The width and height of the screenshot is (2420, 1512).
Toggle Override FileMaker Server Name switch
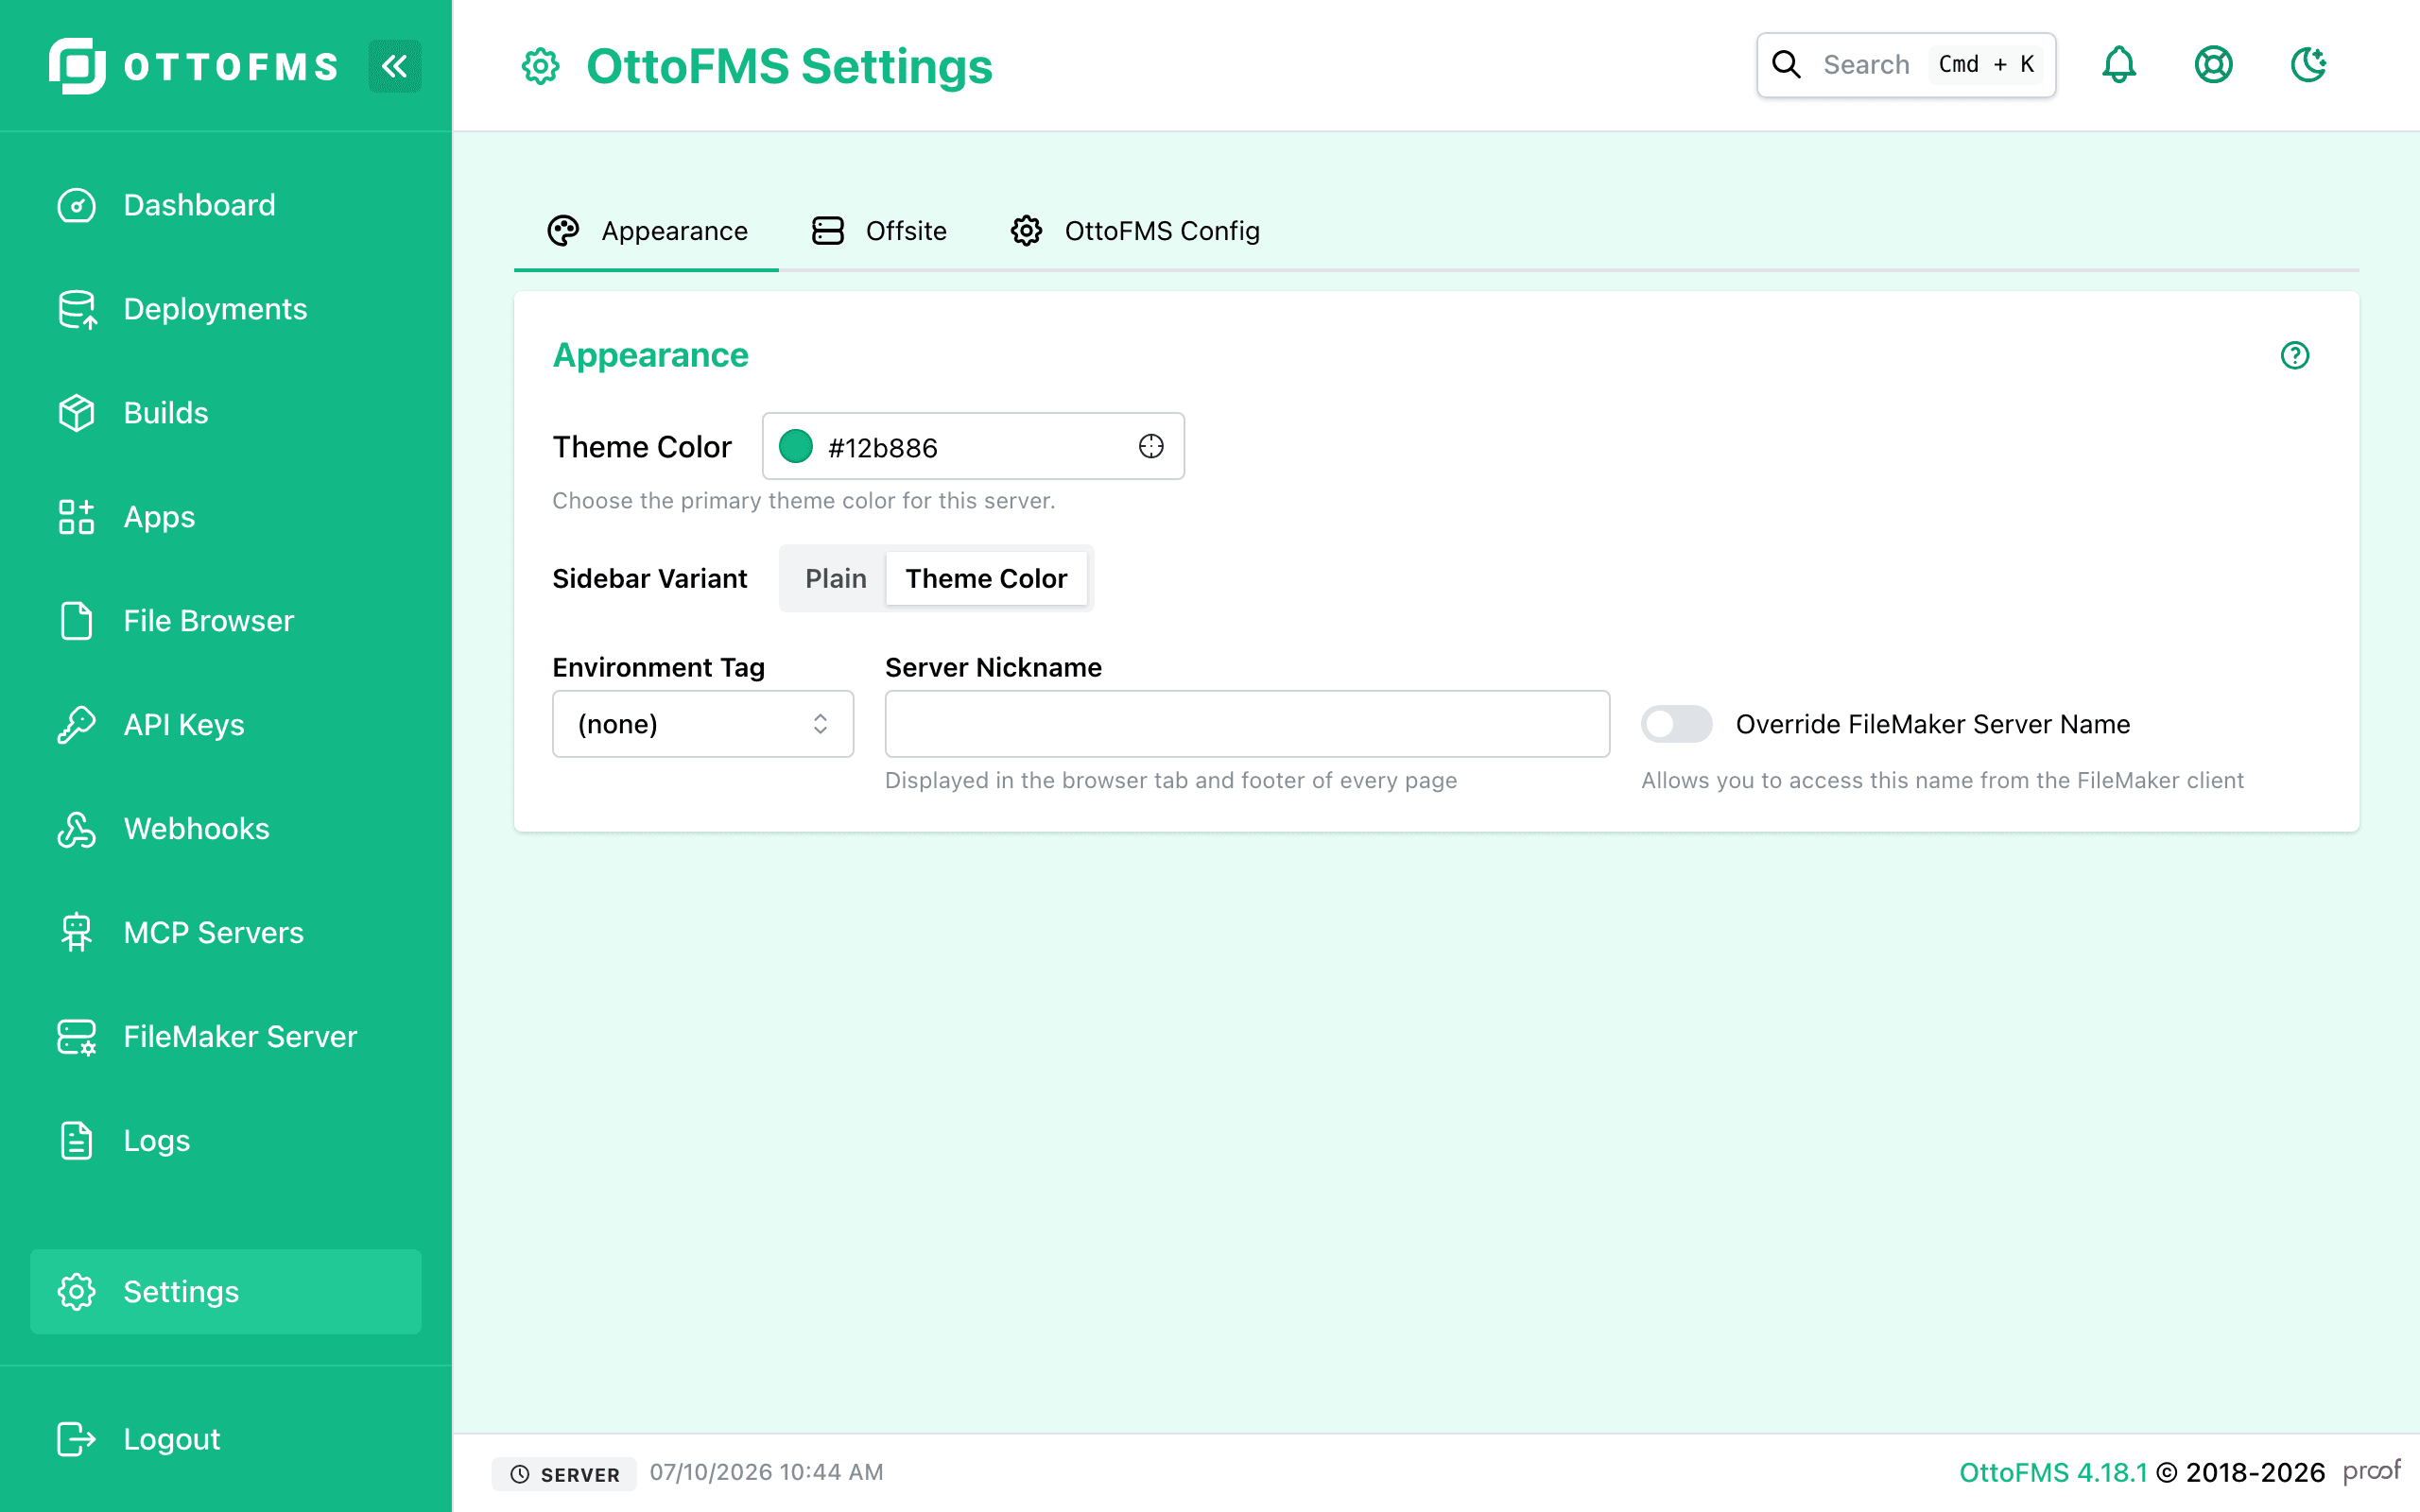pos(1677,724)
